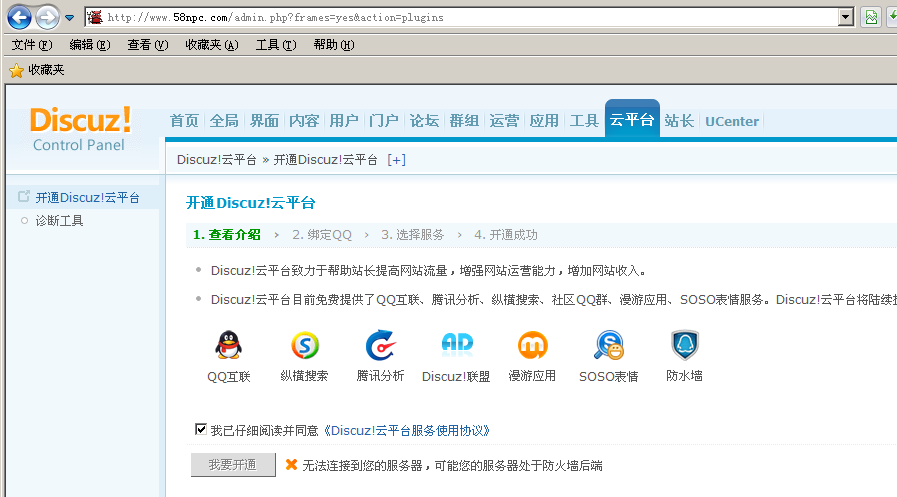
Task: Click the 腾讯分析 service icon
Action: 380,345
